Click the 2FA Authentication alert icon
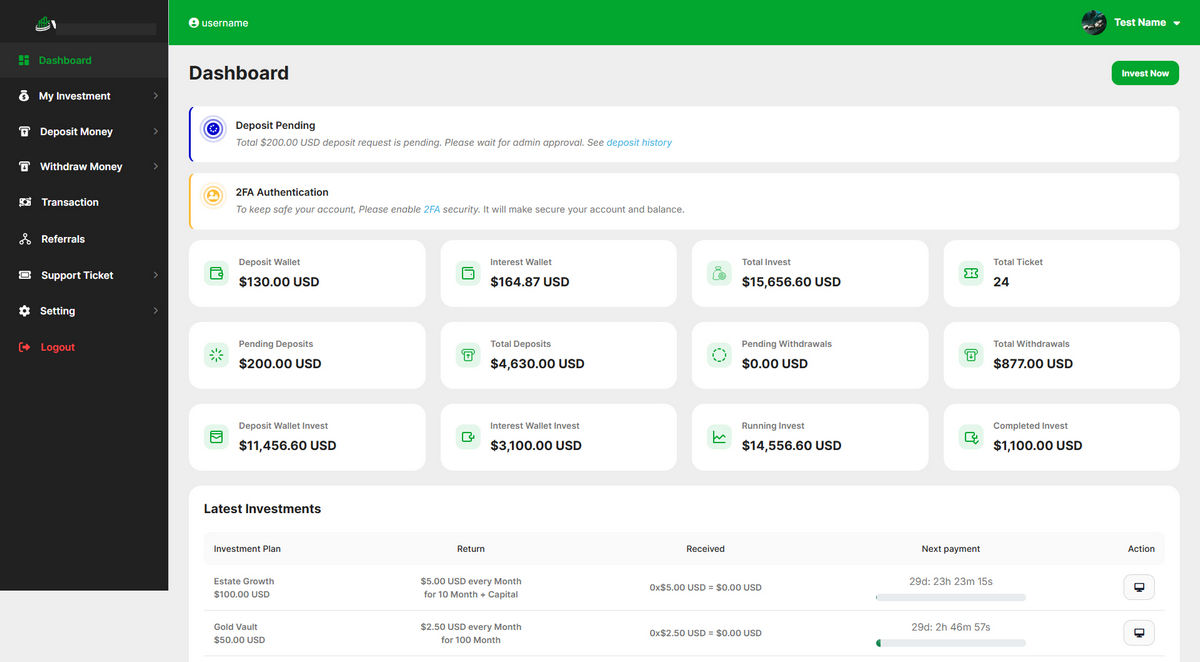This screenshot has height=662, width=1200. click(212, 196)
